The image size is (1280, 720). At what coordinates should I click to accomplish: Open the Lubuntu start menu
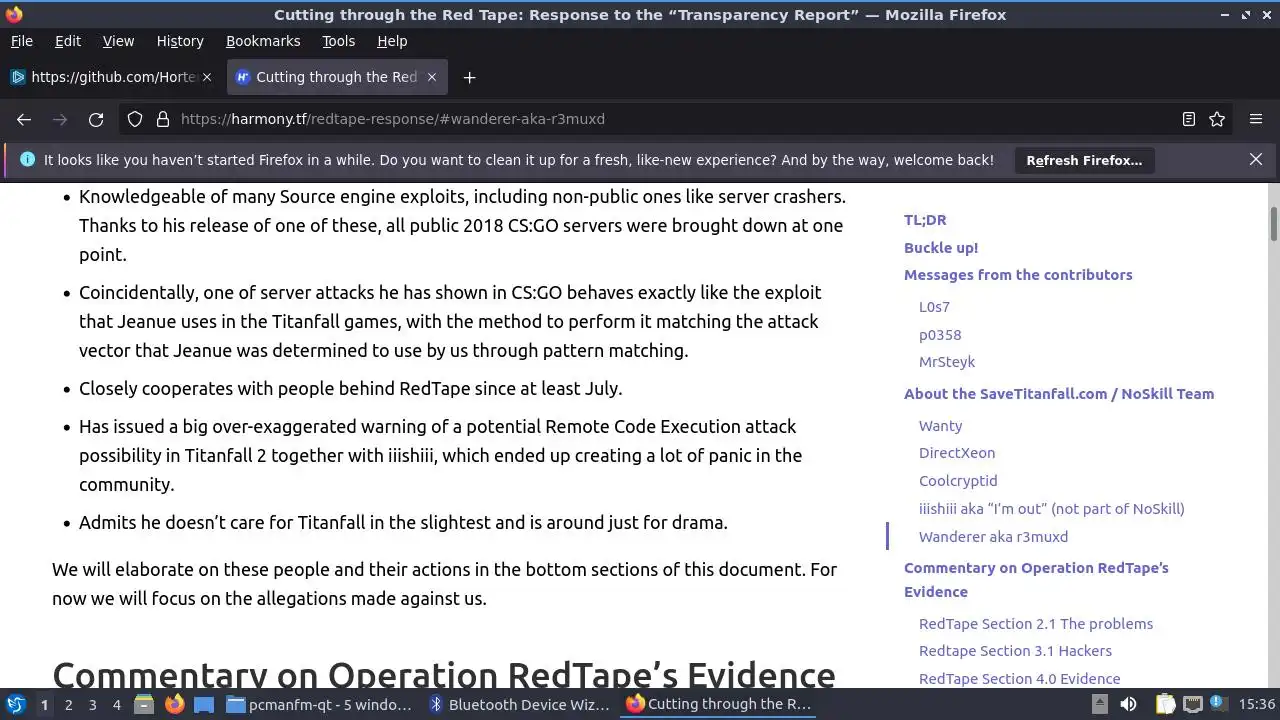click(15, 705)
